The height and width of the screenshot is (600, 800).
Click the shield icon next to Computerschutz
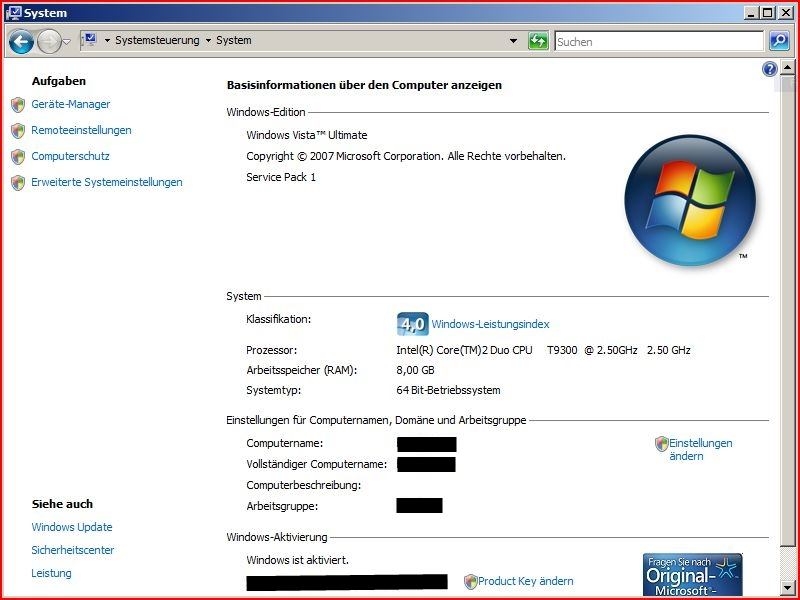pos(18,157)
